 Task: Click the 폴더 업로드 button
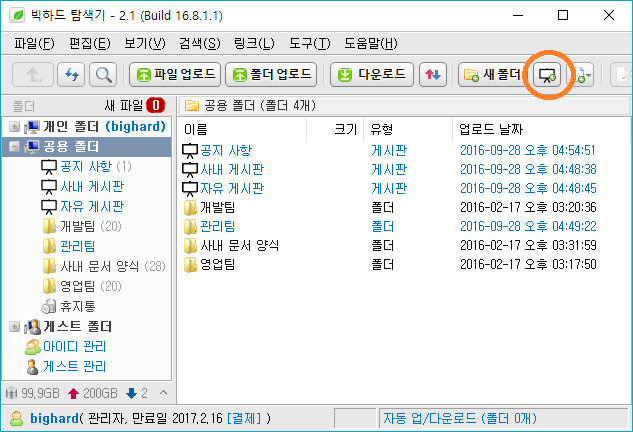click(x=271, y=74)
